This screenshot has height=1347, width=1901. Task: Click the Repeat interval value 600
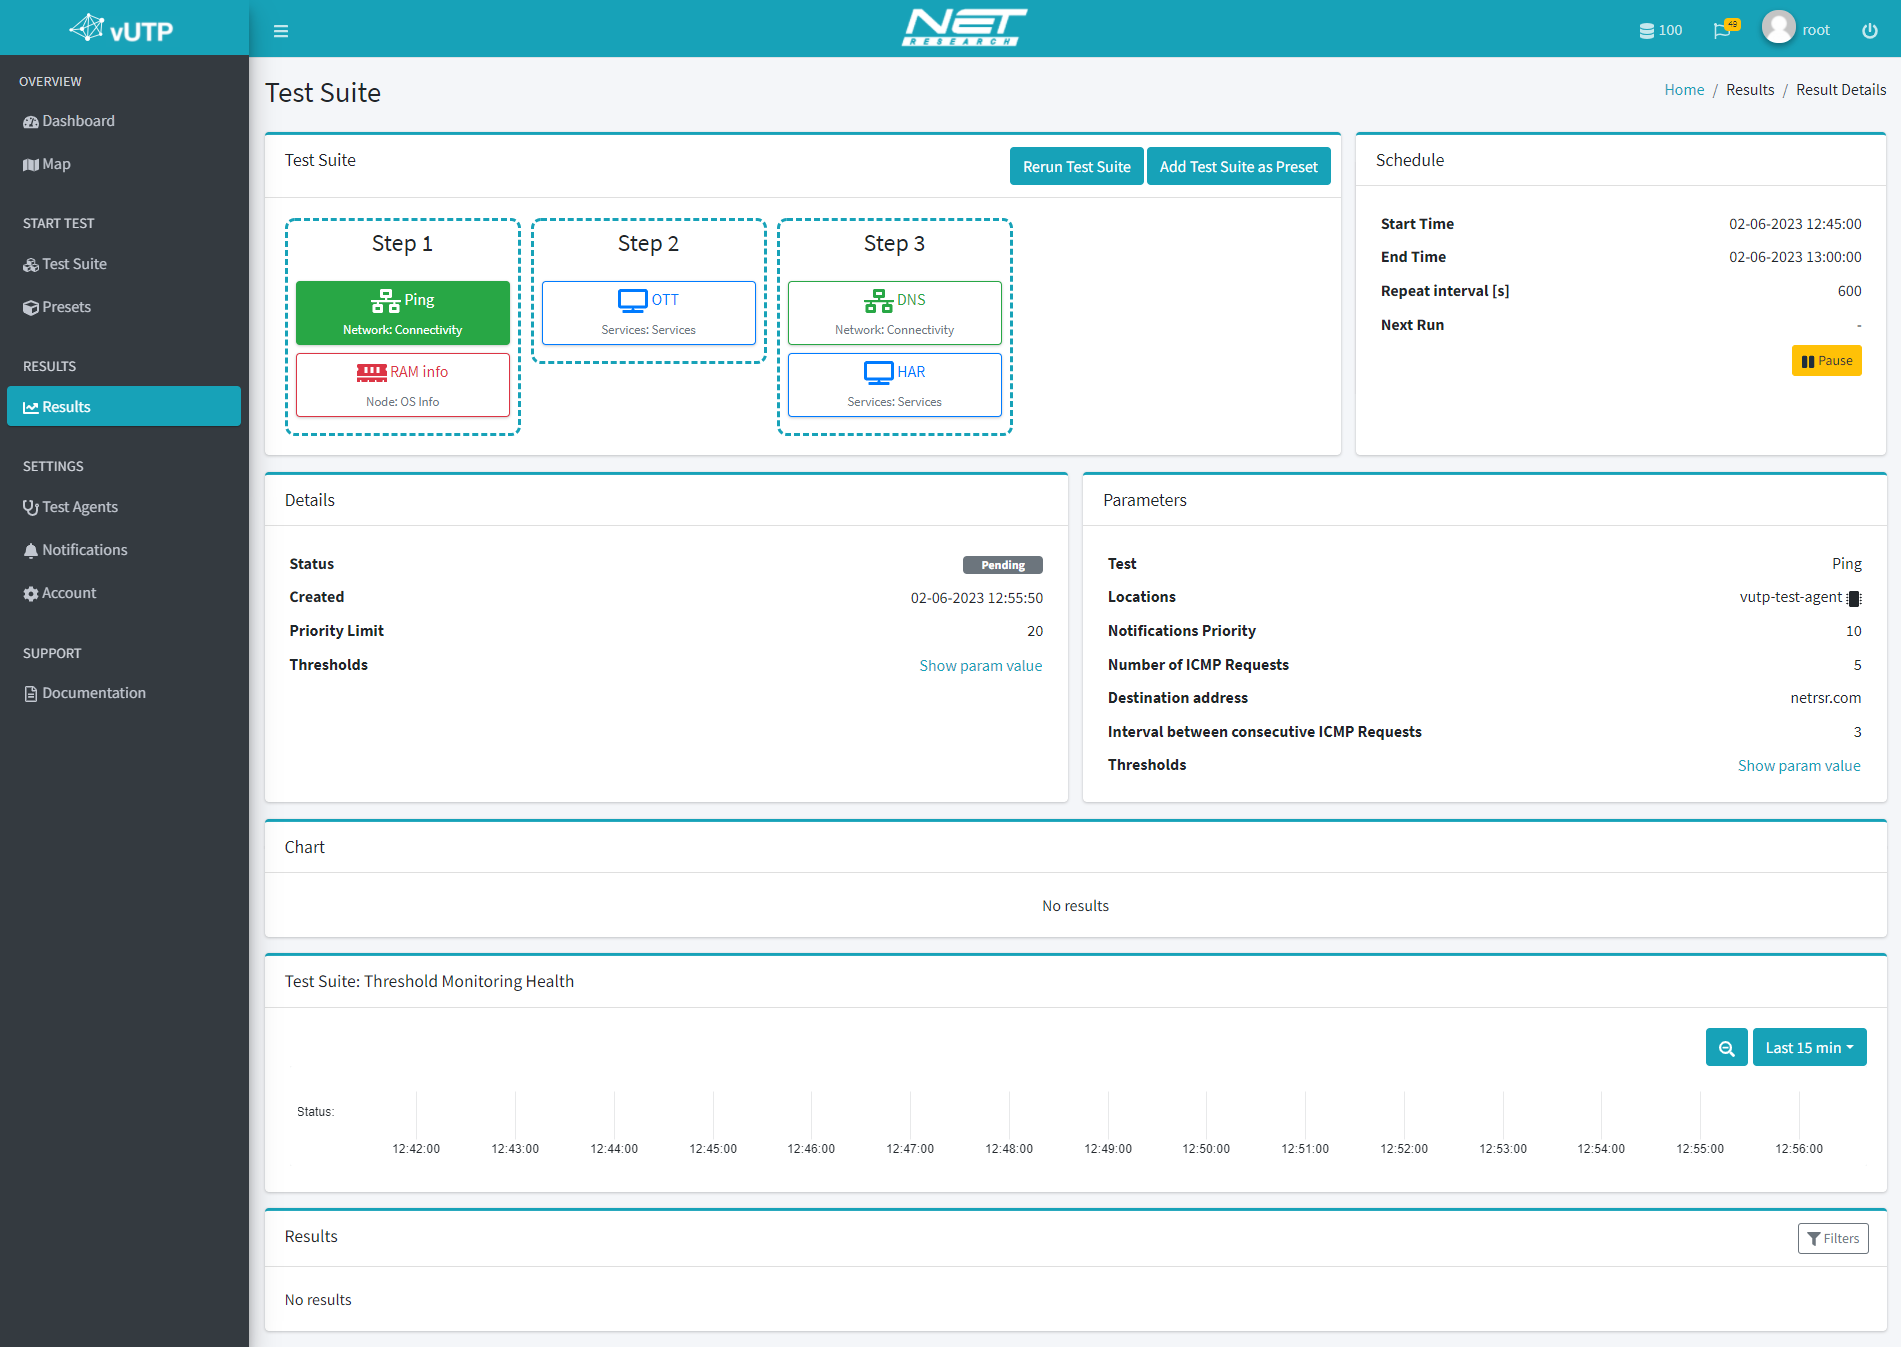click(1849, 291)
